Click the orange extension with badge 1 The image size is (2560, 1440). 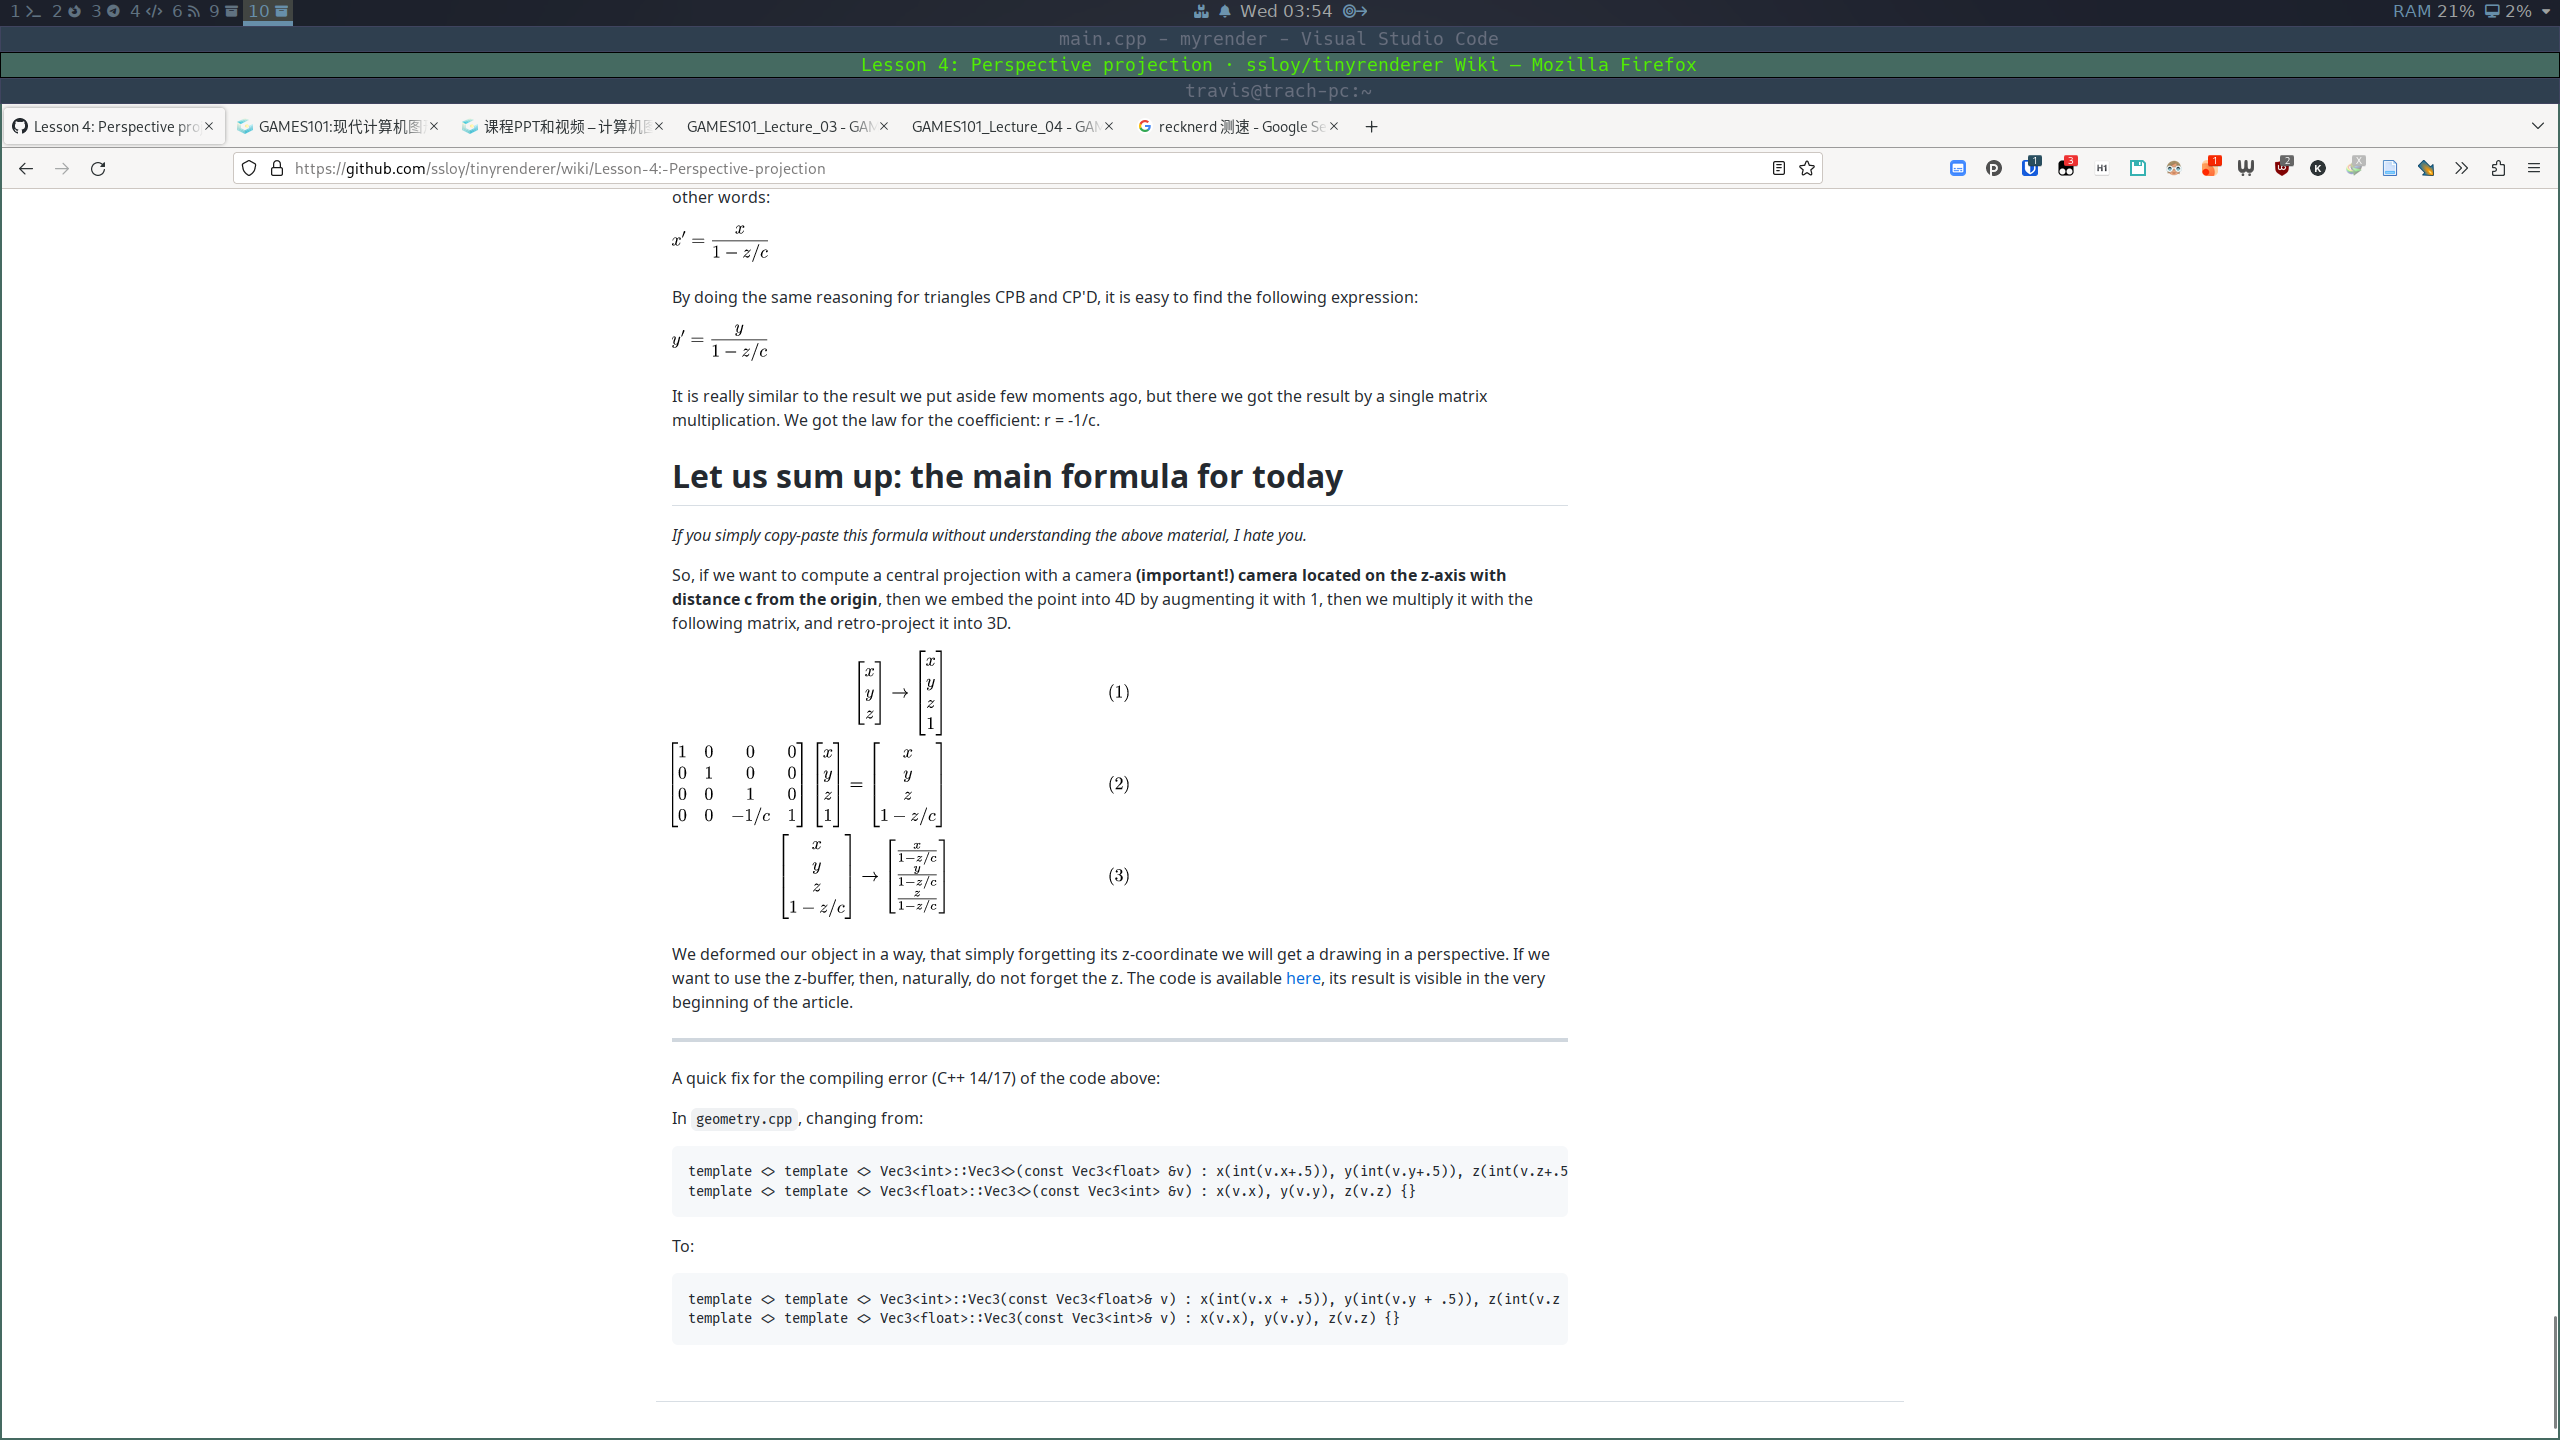point(2210,168)
